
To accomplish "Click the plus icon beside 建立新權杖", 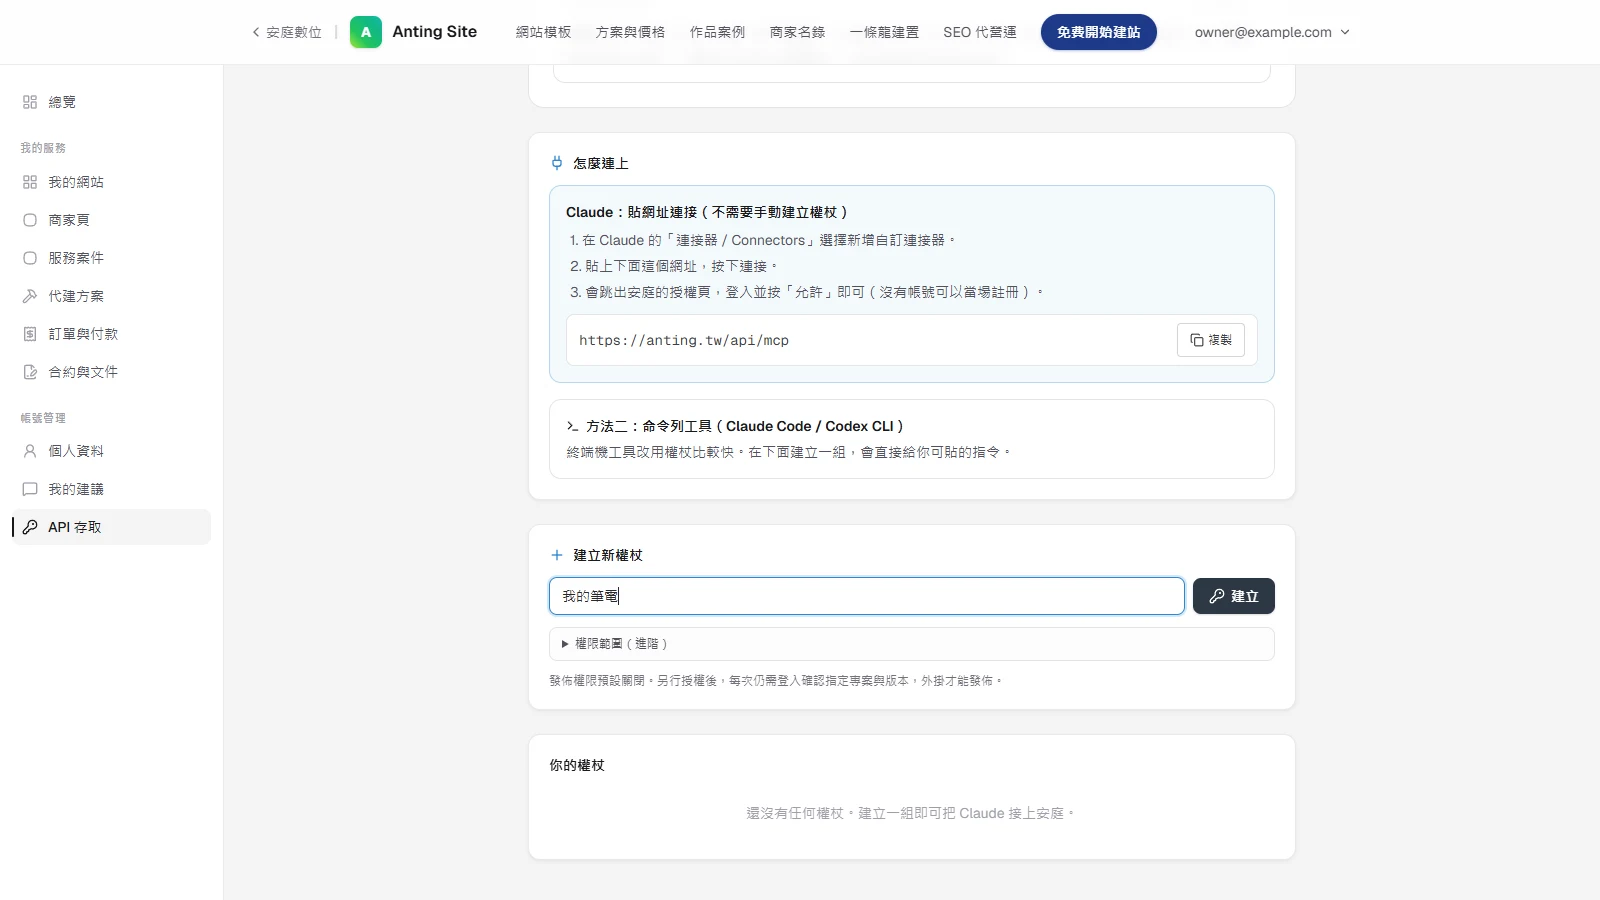I will click(557, 555).
